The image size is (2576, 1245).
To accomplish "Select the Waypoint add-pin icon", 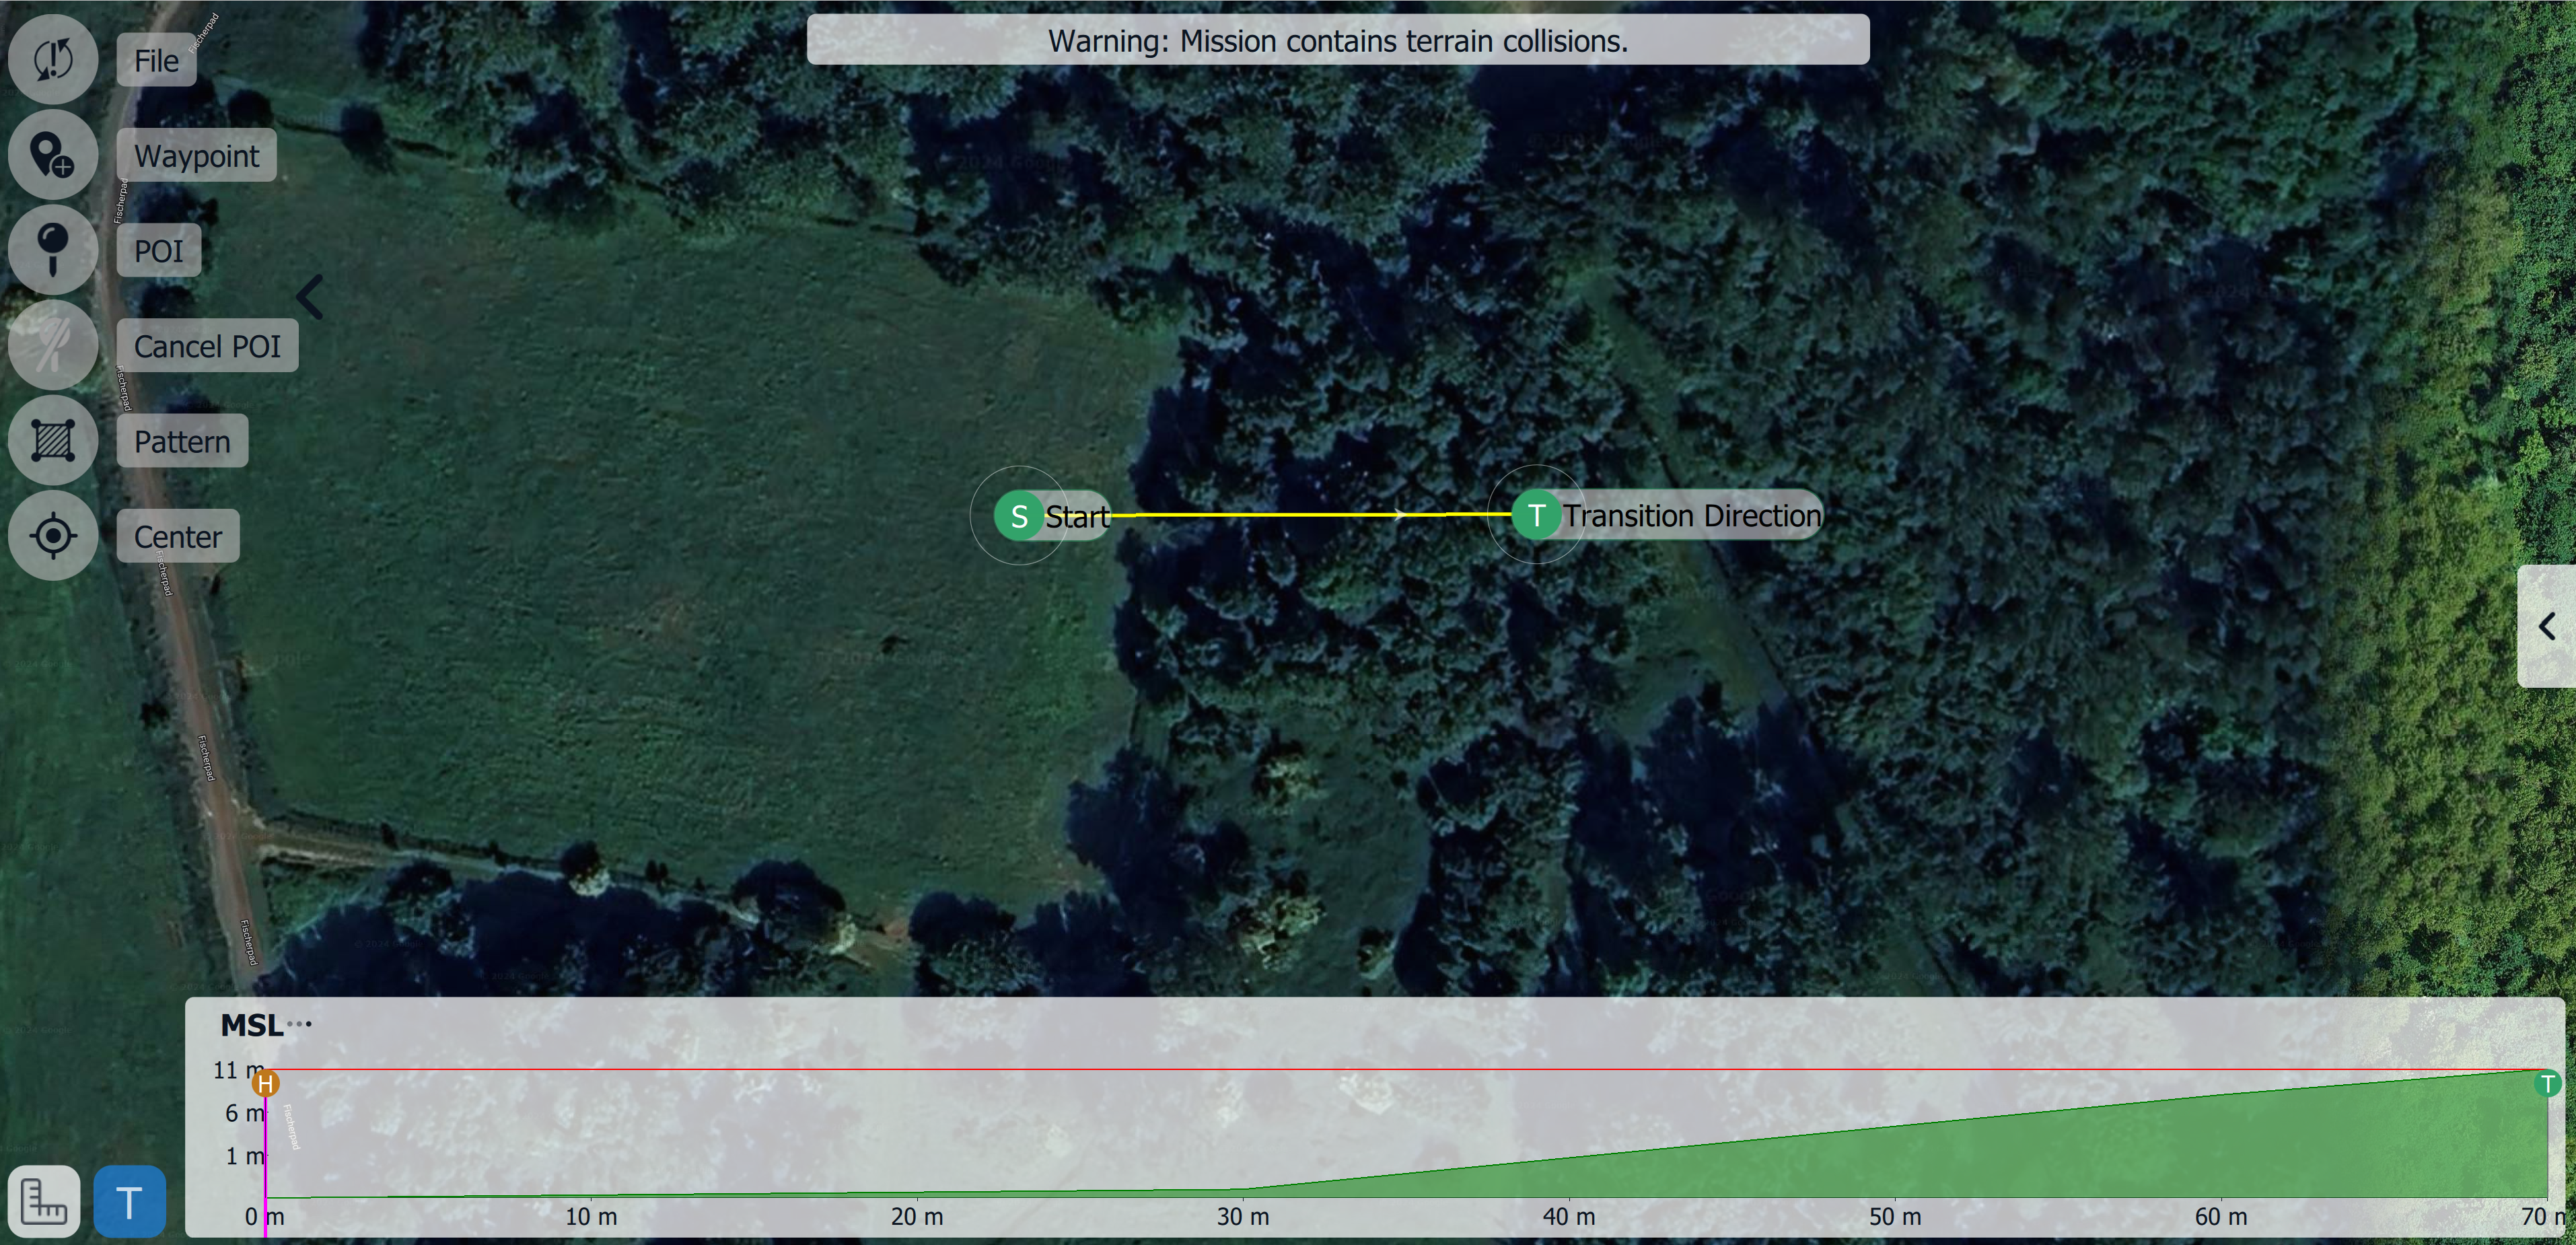I will (x=52, y=155).
